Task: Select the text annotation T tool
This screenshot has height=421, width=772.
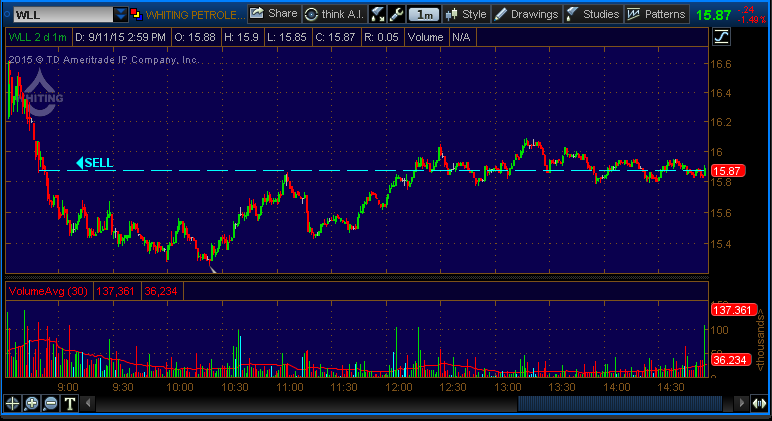Action: click(x=70, y=403)
